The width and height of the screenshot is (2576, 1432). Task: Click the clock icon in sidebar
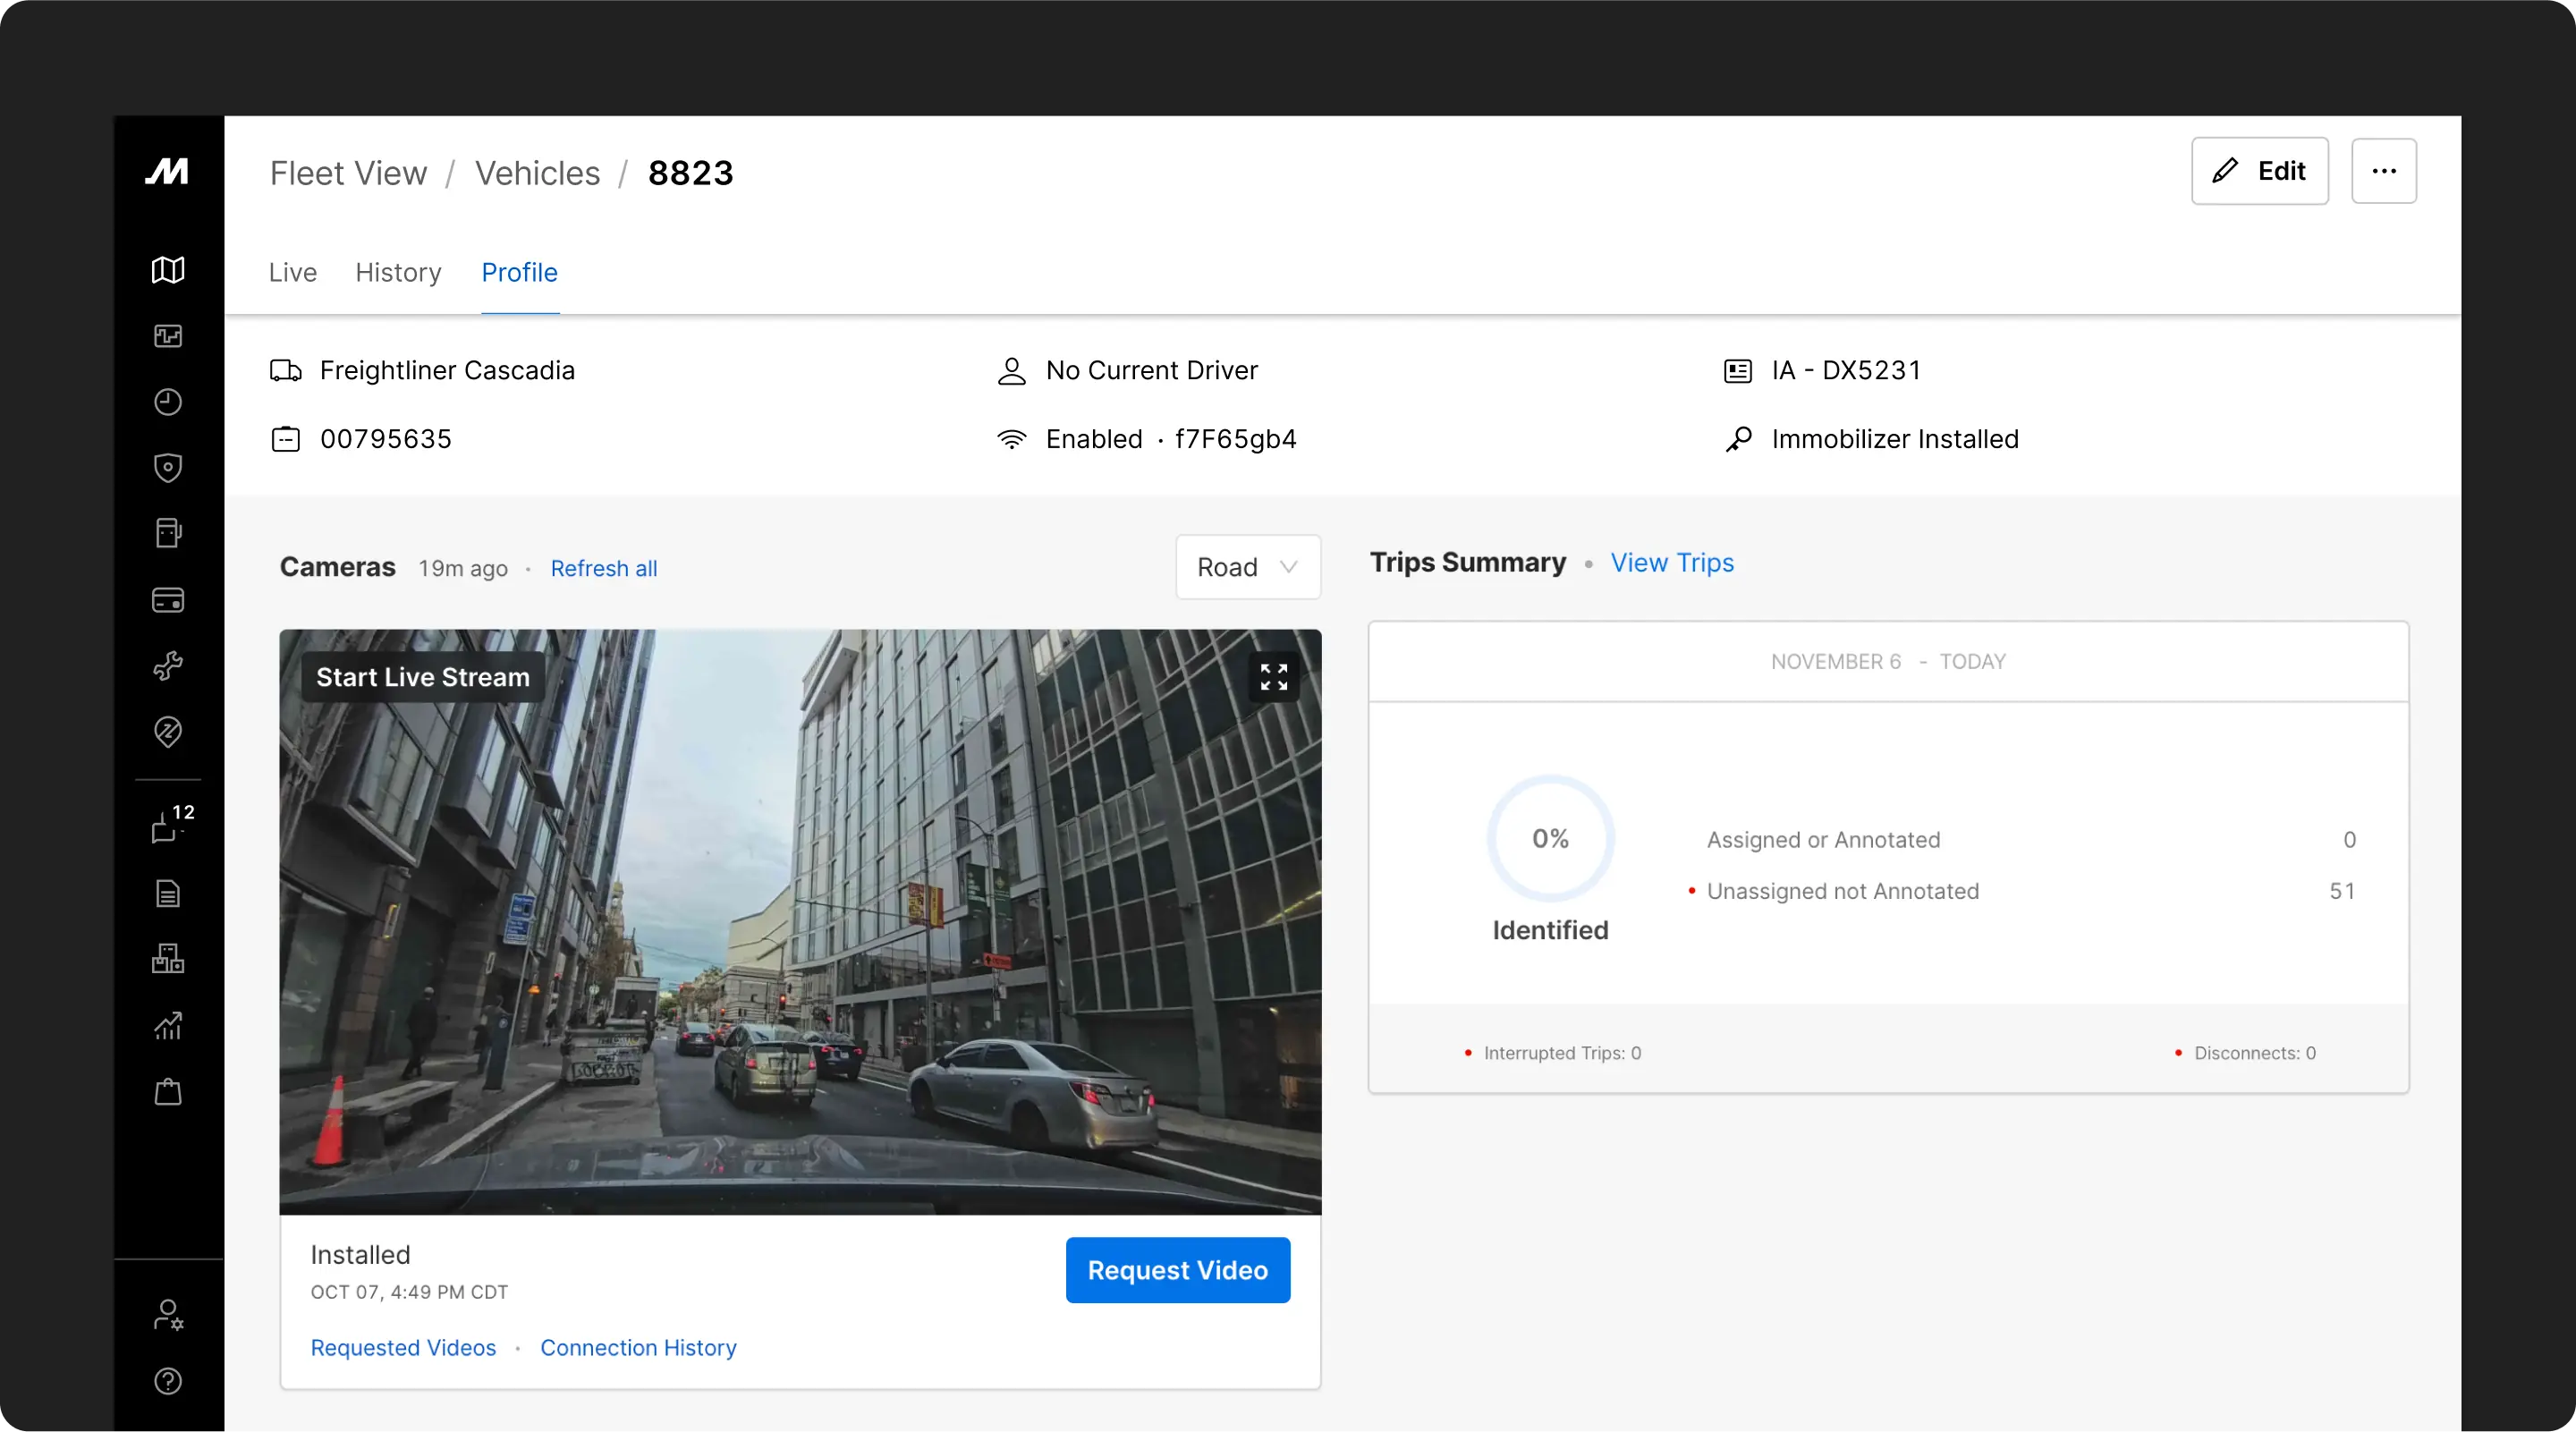(168, 402)
